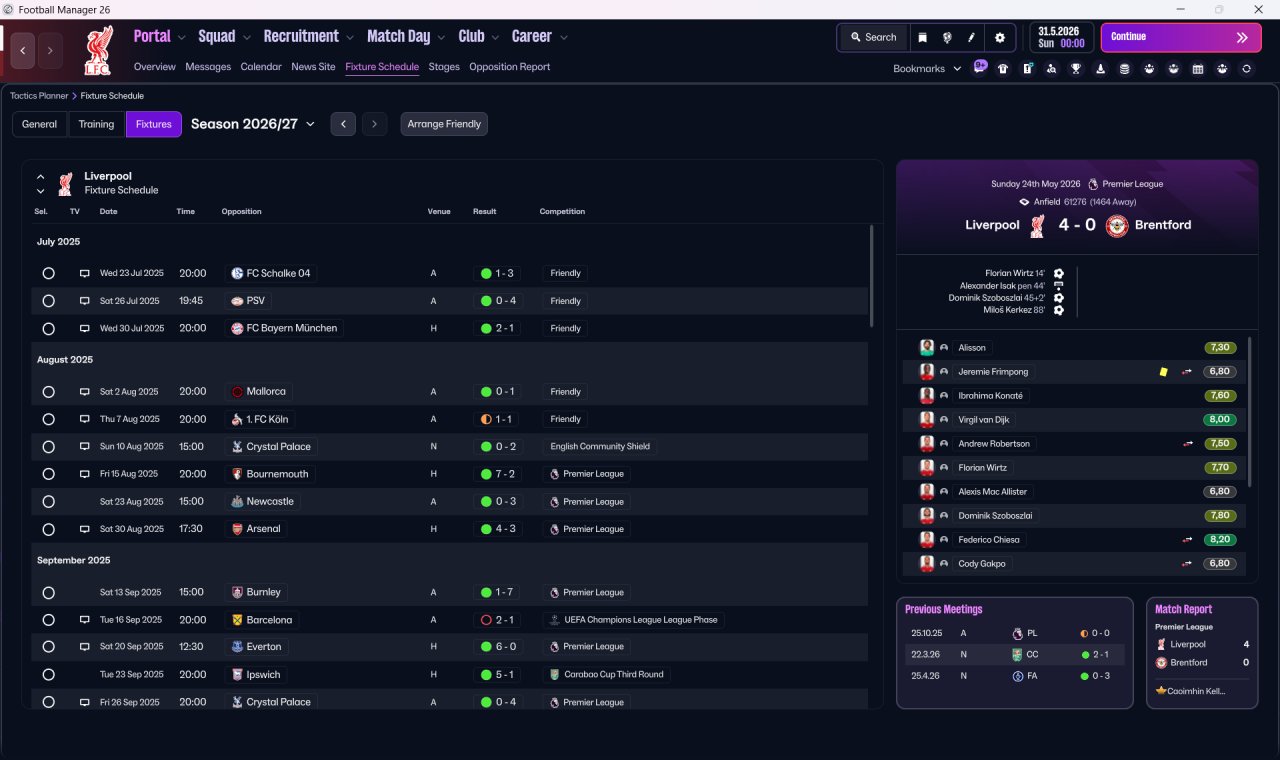
Task: Expand the Squad menu dropdown arrow
Action: tap(246, 38)
